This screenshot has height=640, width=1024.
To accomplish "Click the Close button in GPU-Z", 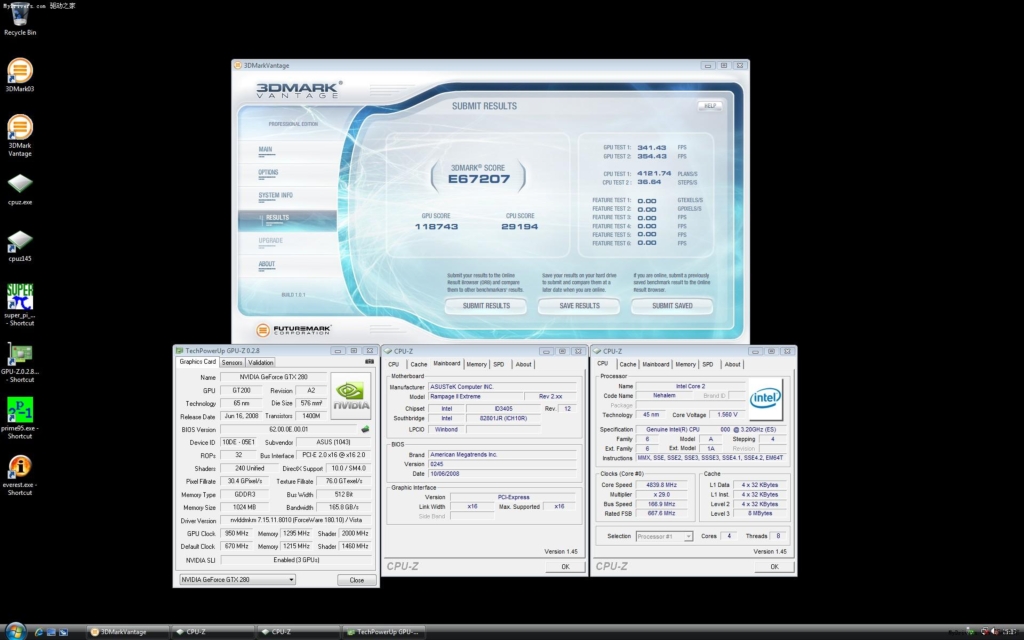I will click(x=357, y=580).
